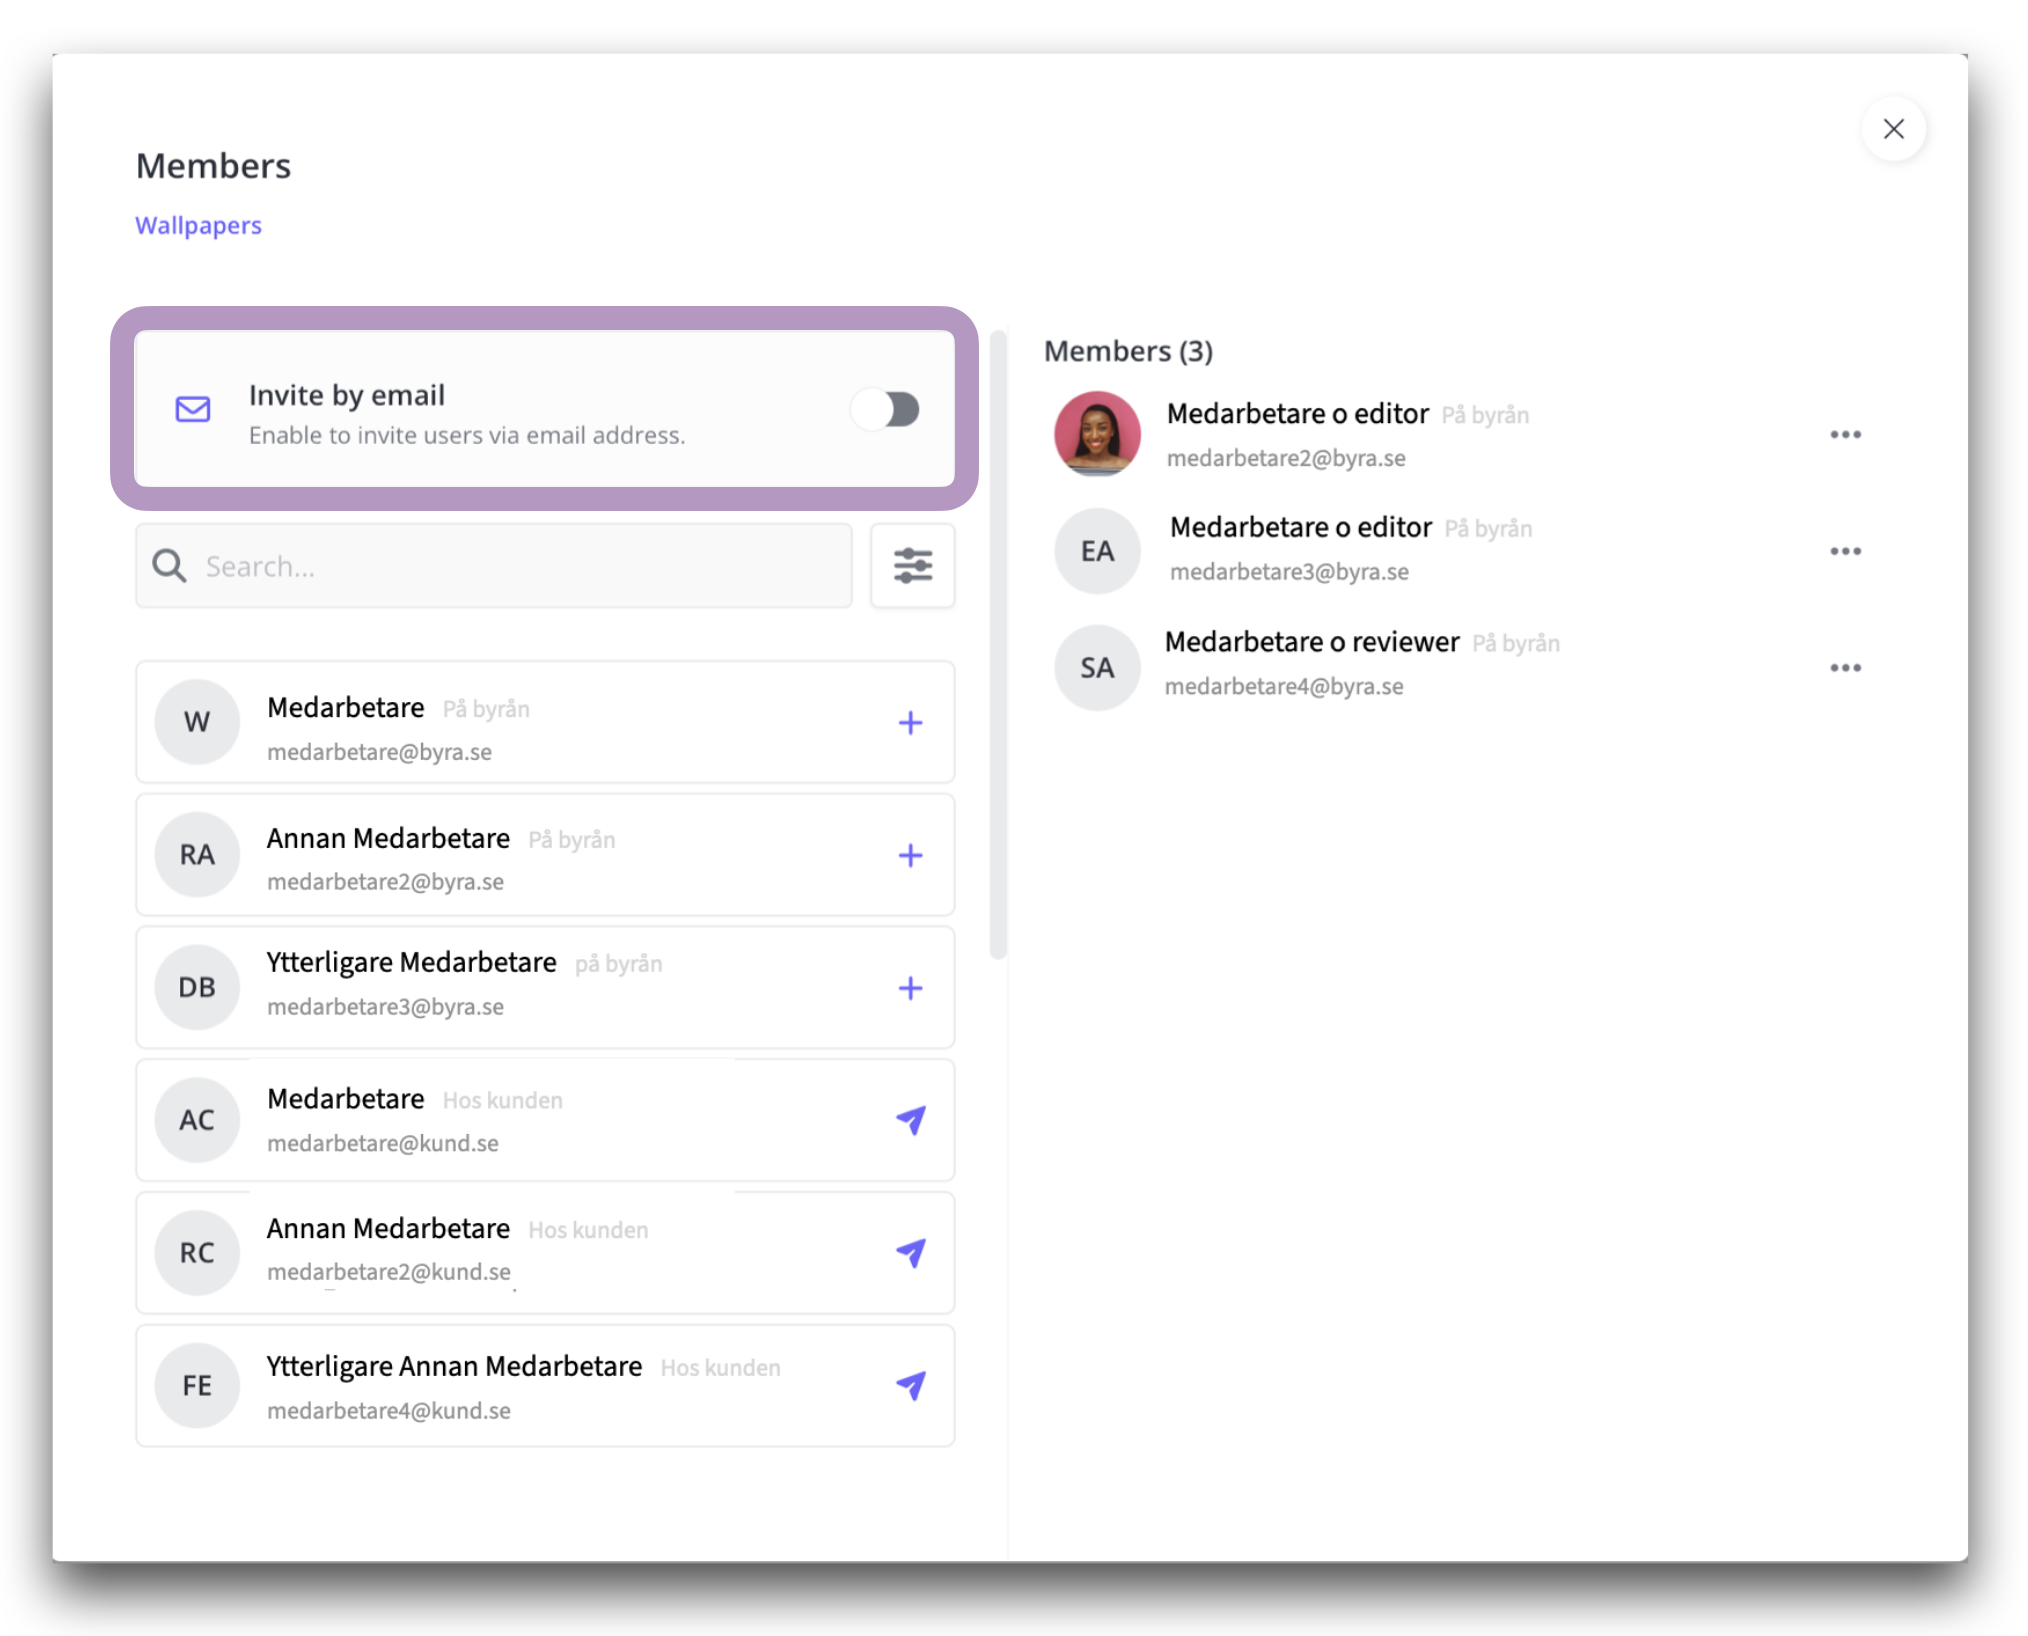The height and width of the screenshot is (1636, 2028).
Task: Select the Annan Medarbetare Hos kunden row
Action: (x=545, y=1252)
